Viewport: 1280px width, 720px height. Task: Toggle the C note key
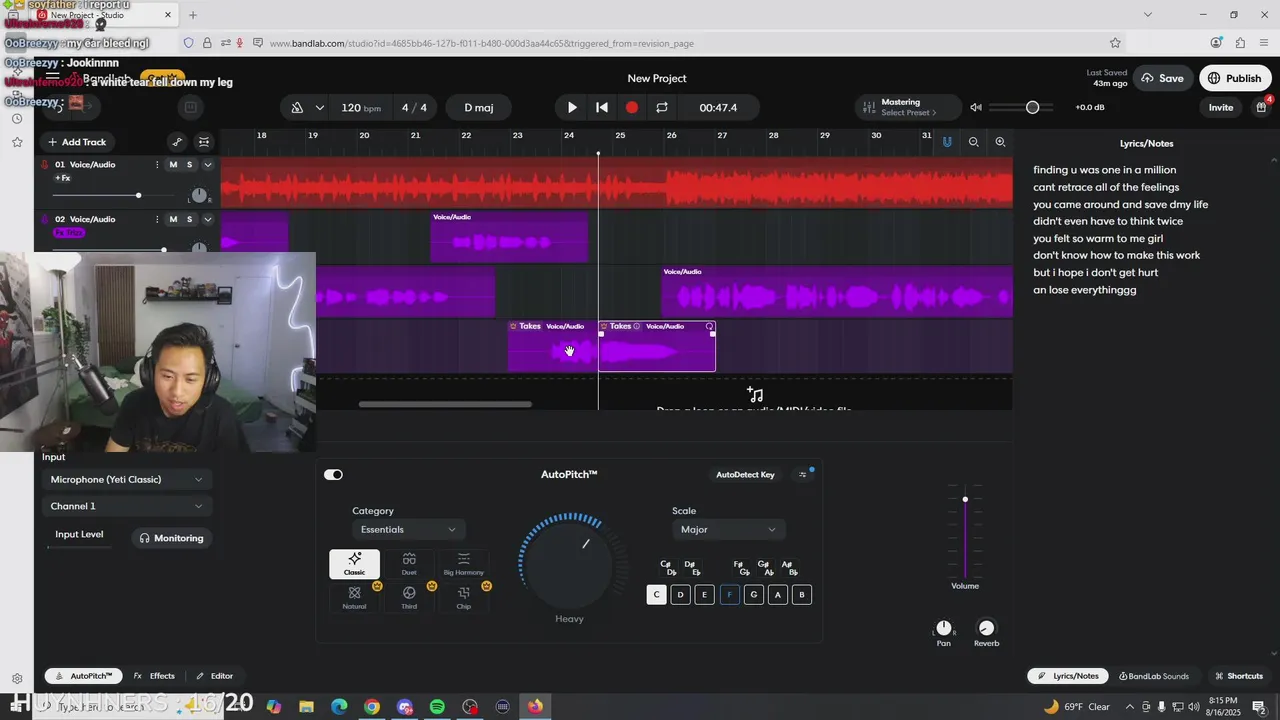click(x=657, y=595)
